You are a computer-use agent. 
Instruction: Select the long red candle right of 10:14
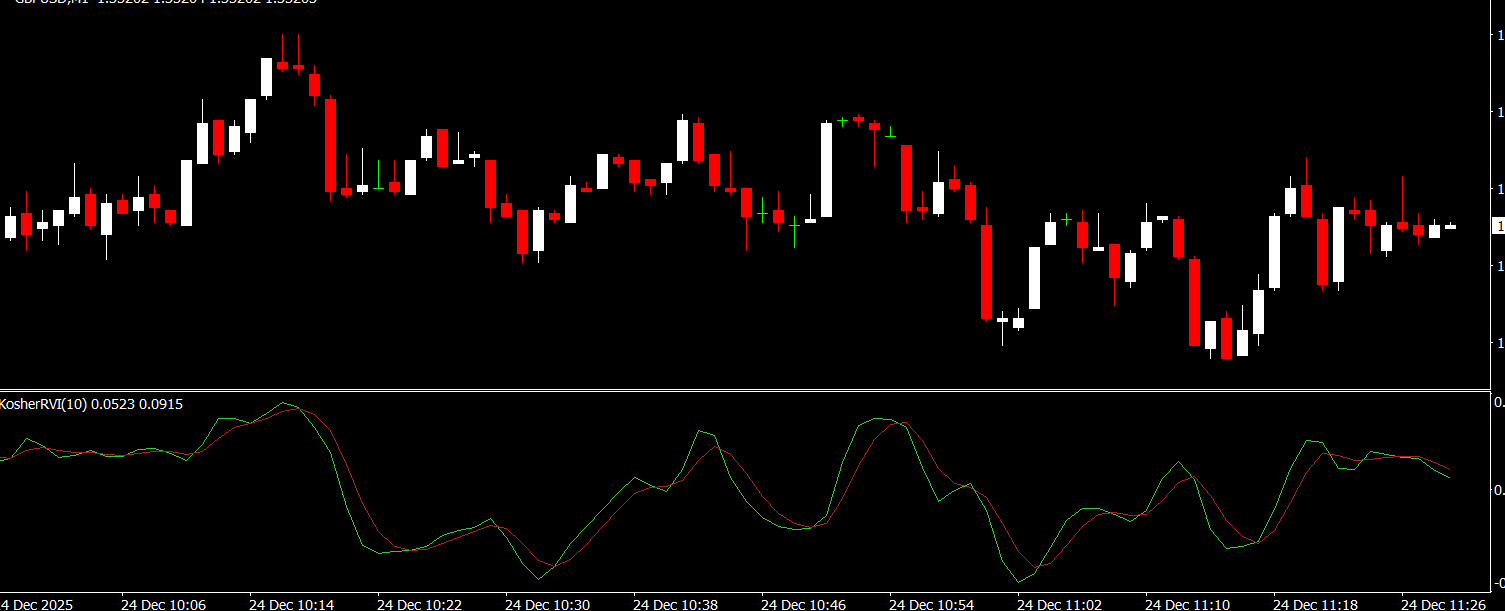tap(330, 144)
